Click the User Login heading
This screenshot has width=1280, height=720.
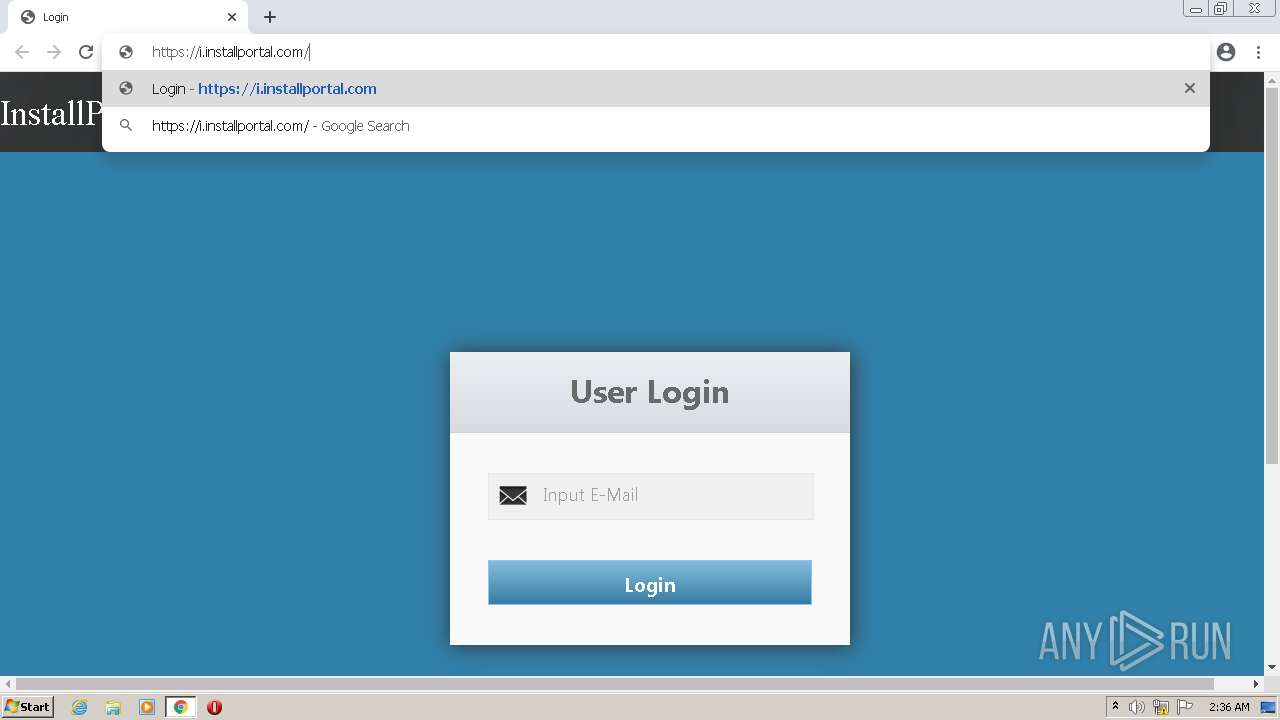[x=650, y=392]
